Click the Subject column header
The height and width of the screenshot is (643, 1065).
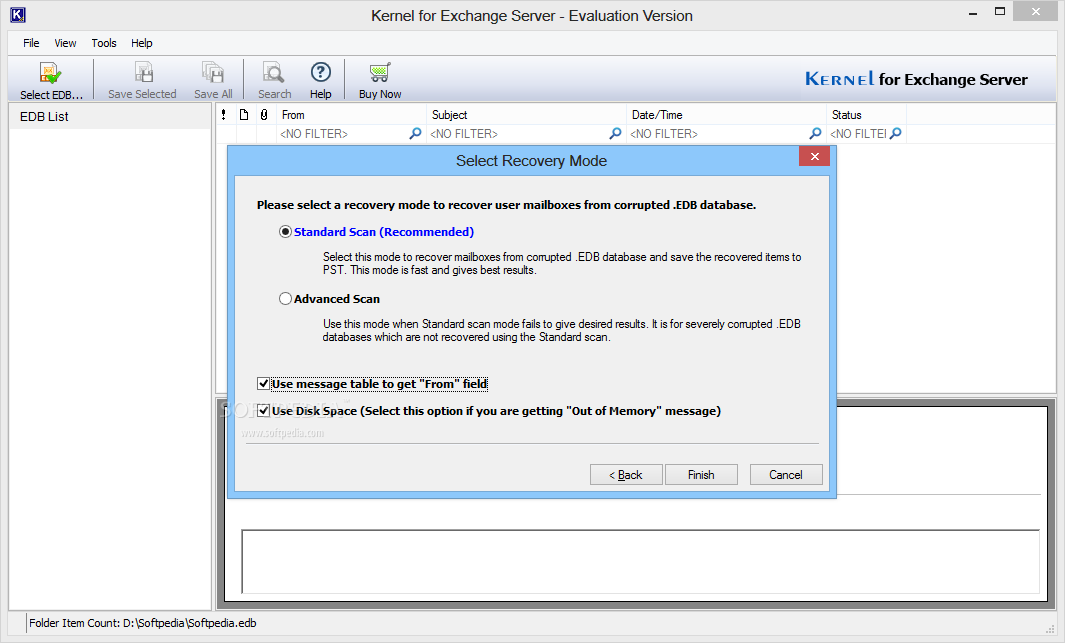[526, 115]
